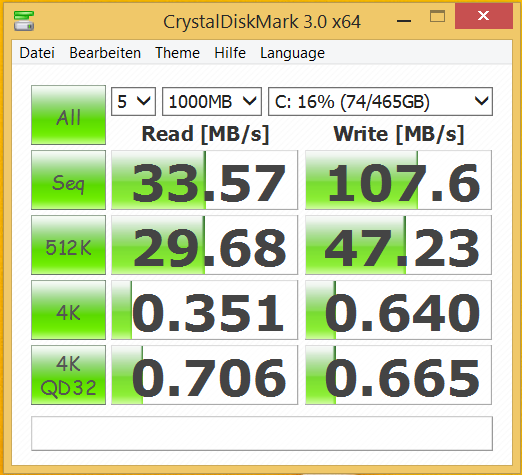Open the Language menu
522x475 pixels.
pyautogui.click(x=292, y=53)
